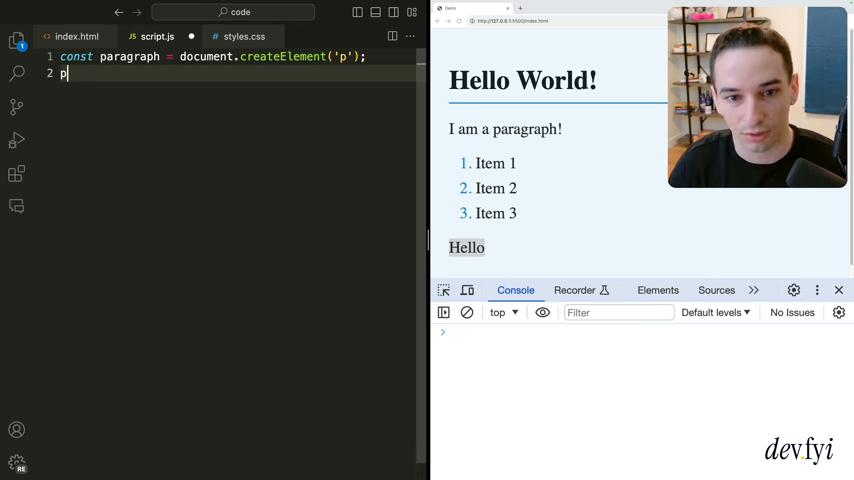This screenshot has width=854, height=480.
Task: Click the code command center search box
Action: 233,12
